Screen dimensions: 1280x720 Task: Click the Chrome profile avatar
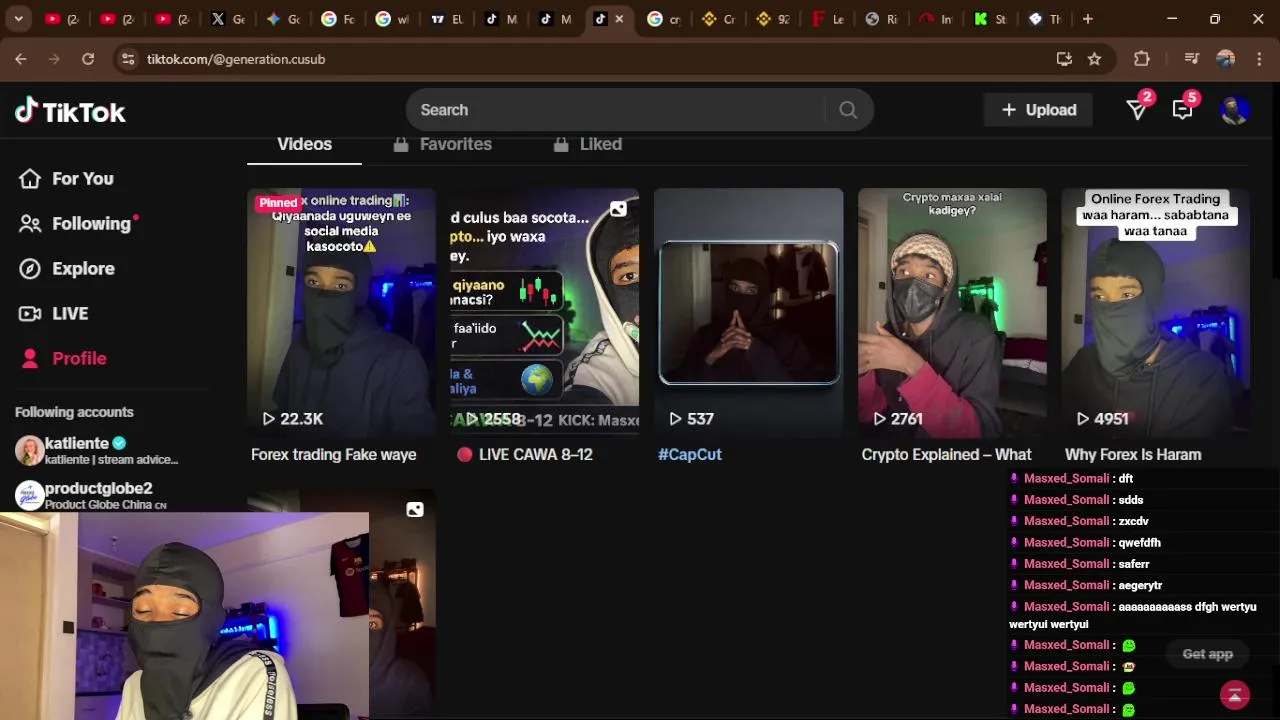pos(1226,59)
